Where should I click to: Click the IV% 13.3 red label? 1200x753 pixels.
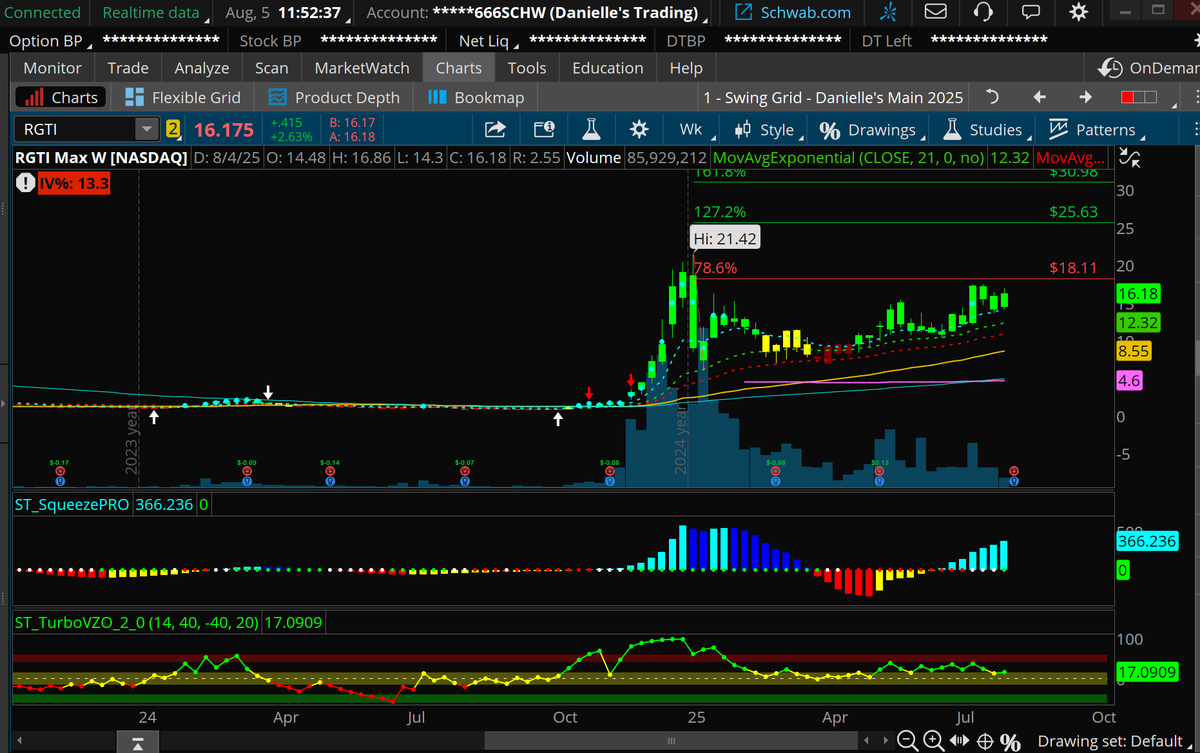(73, 184)
